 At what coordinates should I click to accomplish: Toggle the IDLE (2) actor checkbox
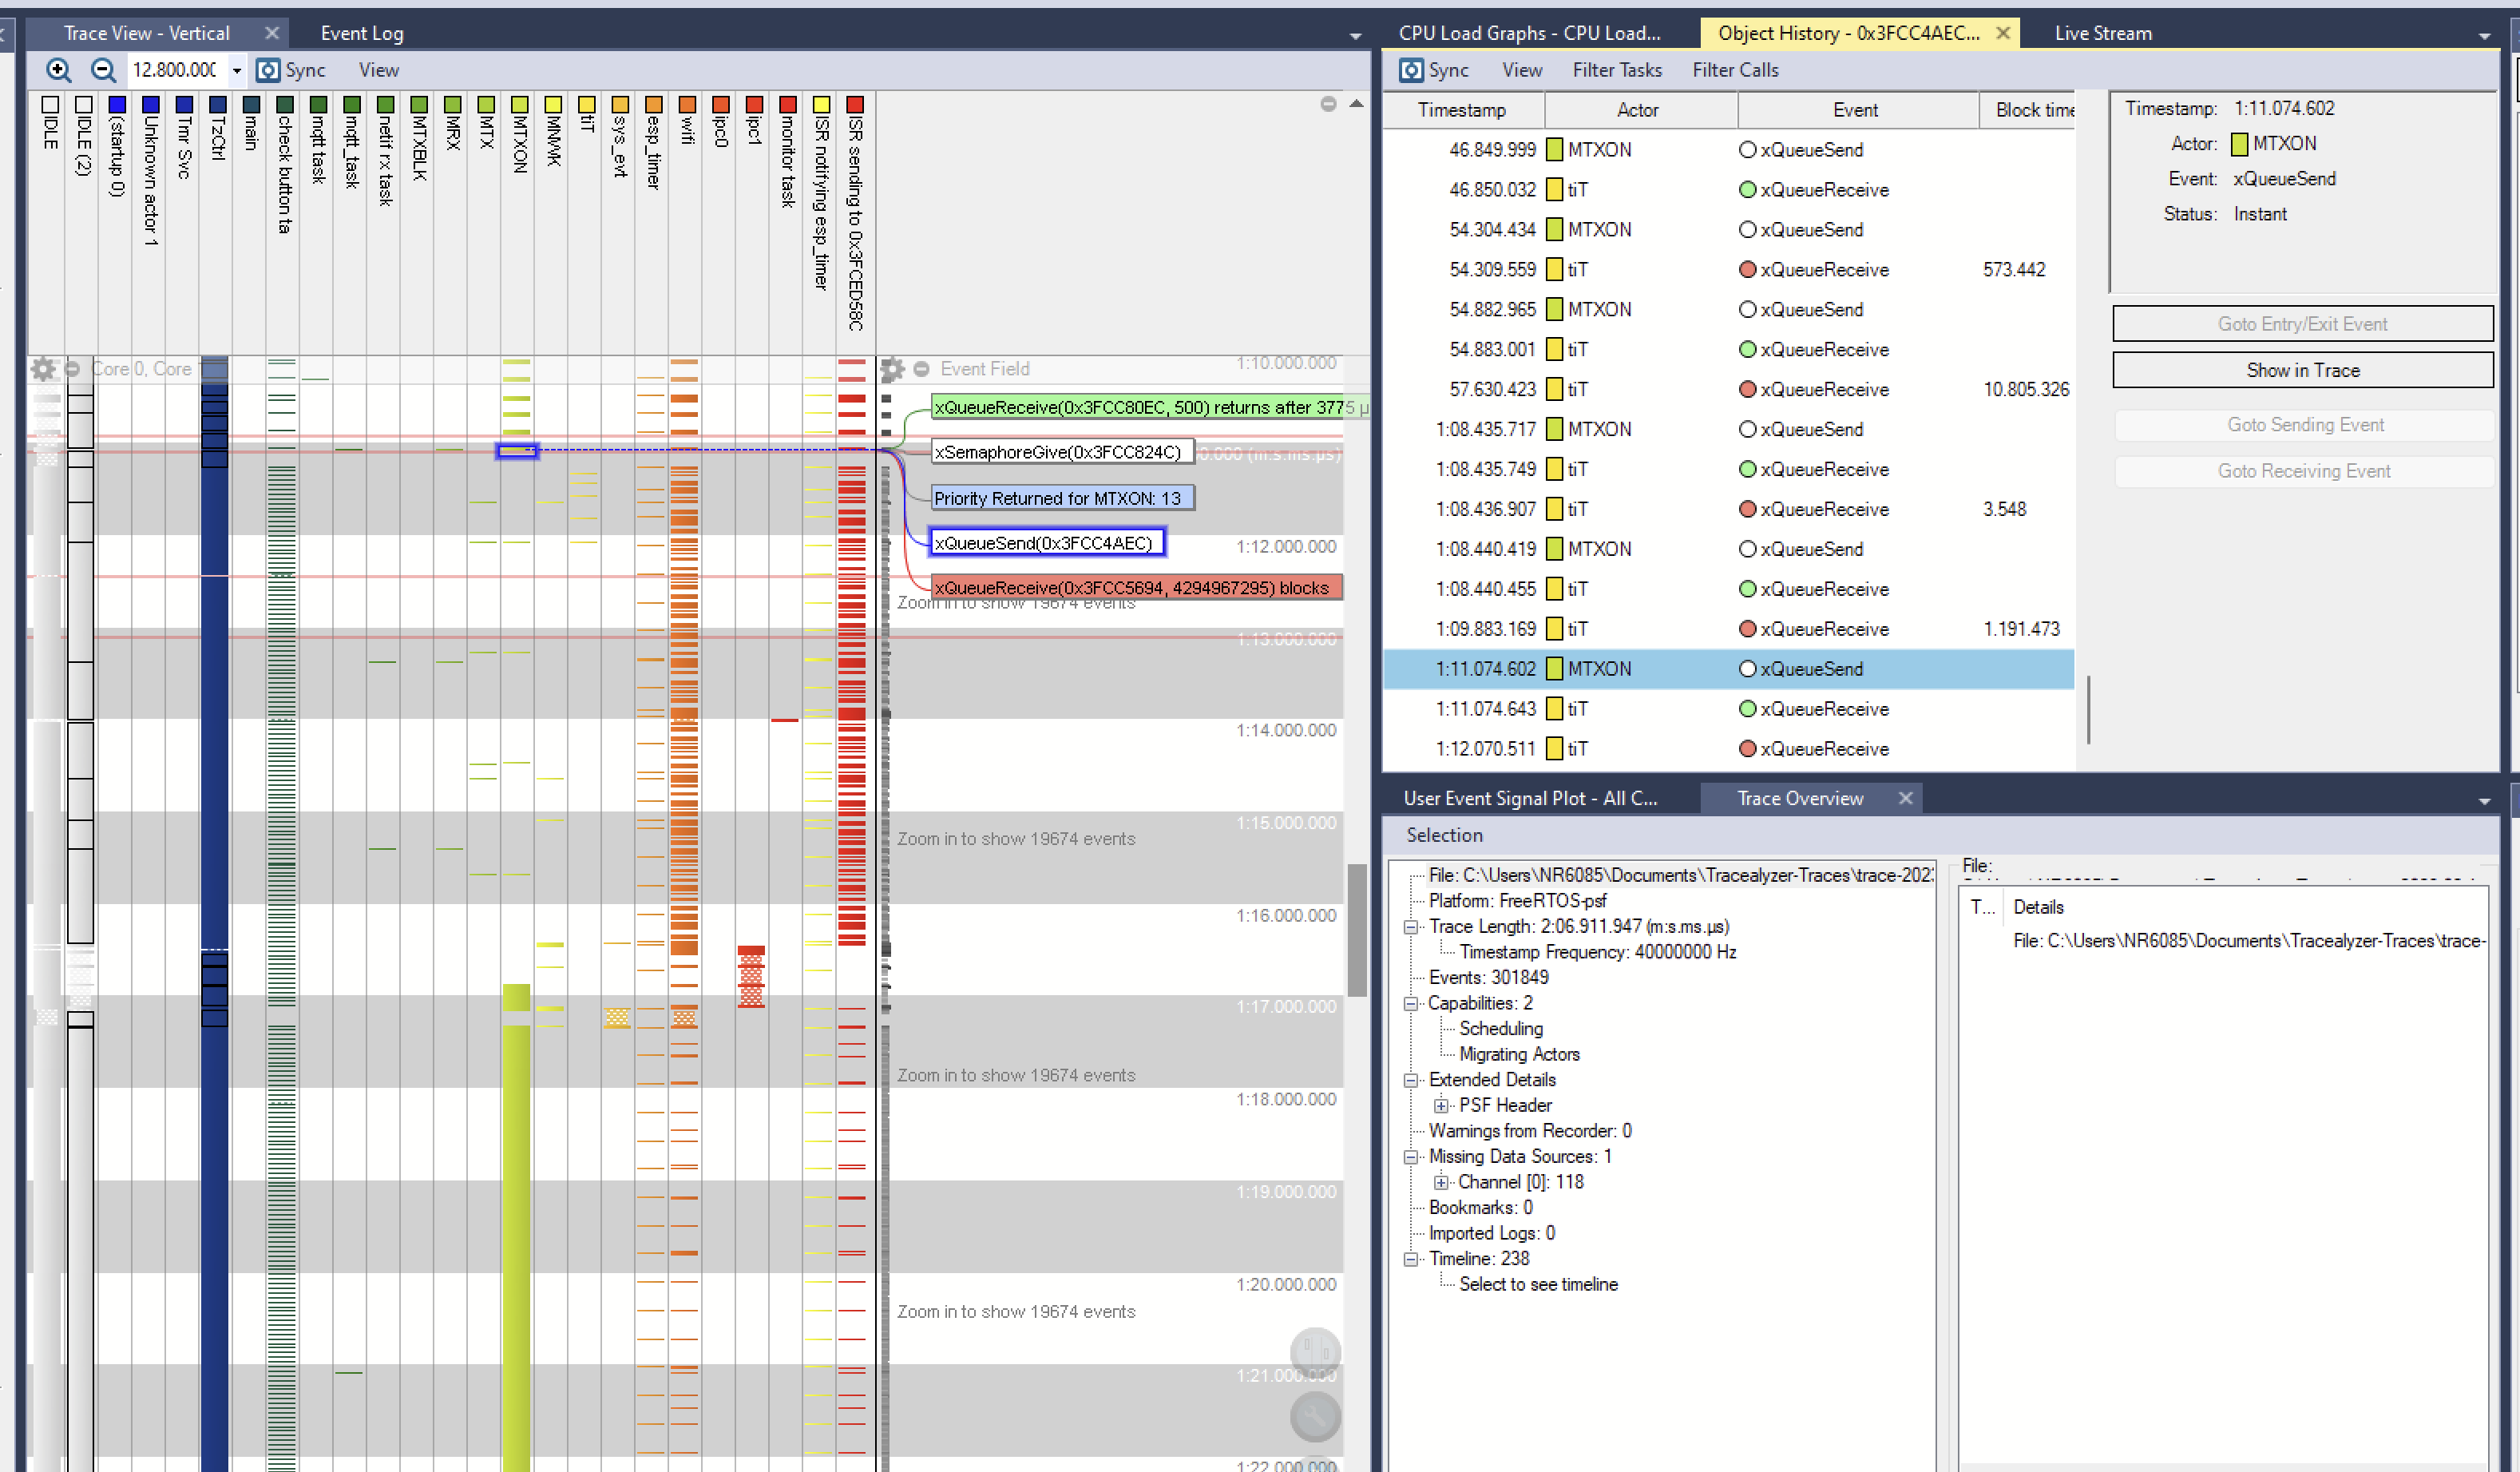tap(84, 104)
